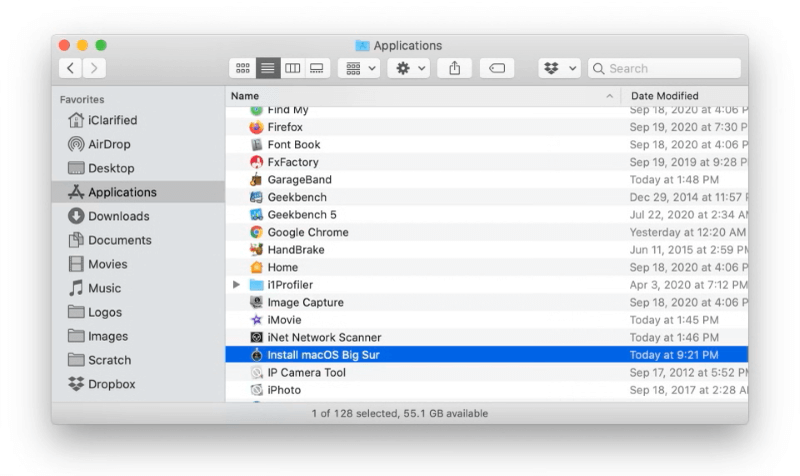Open the gear Action menu

pyautogui.click(x=409, y=68)
